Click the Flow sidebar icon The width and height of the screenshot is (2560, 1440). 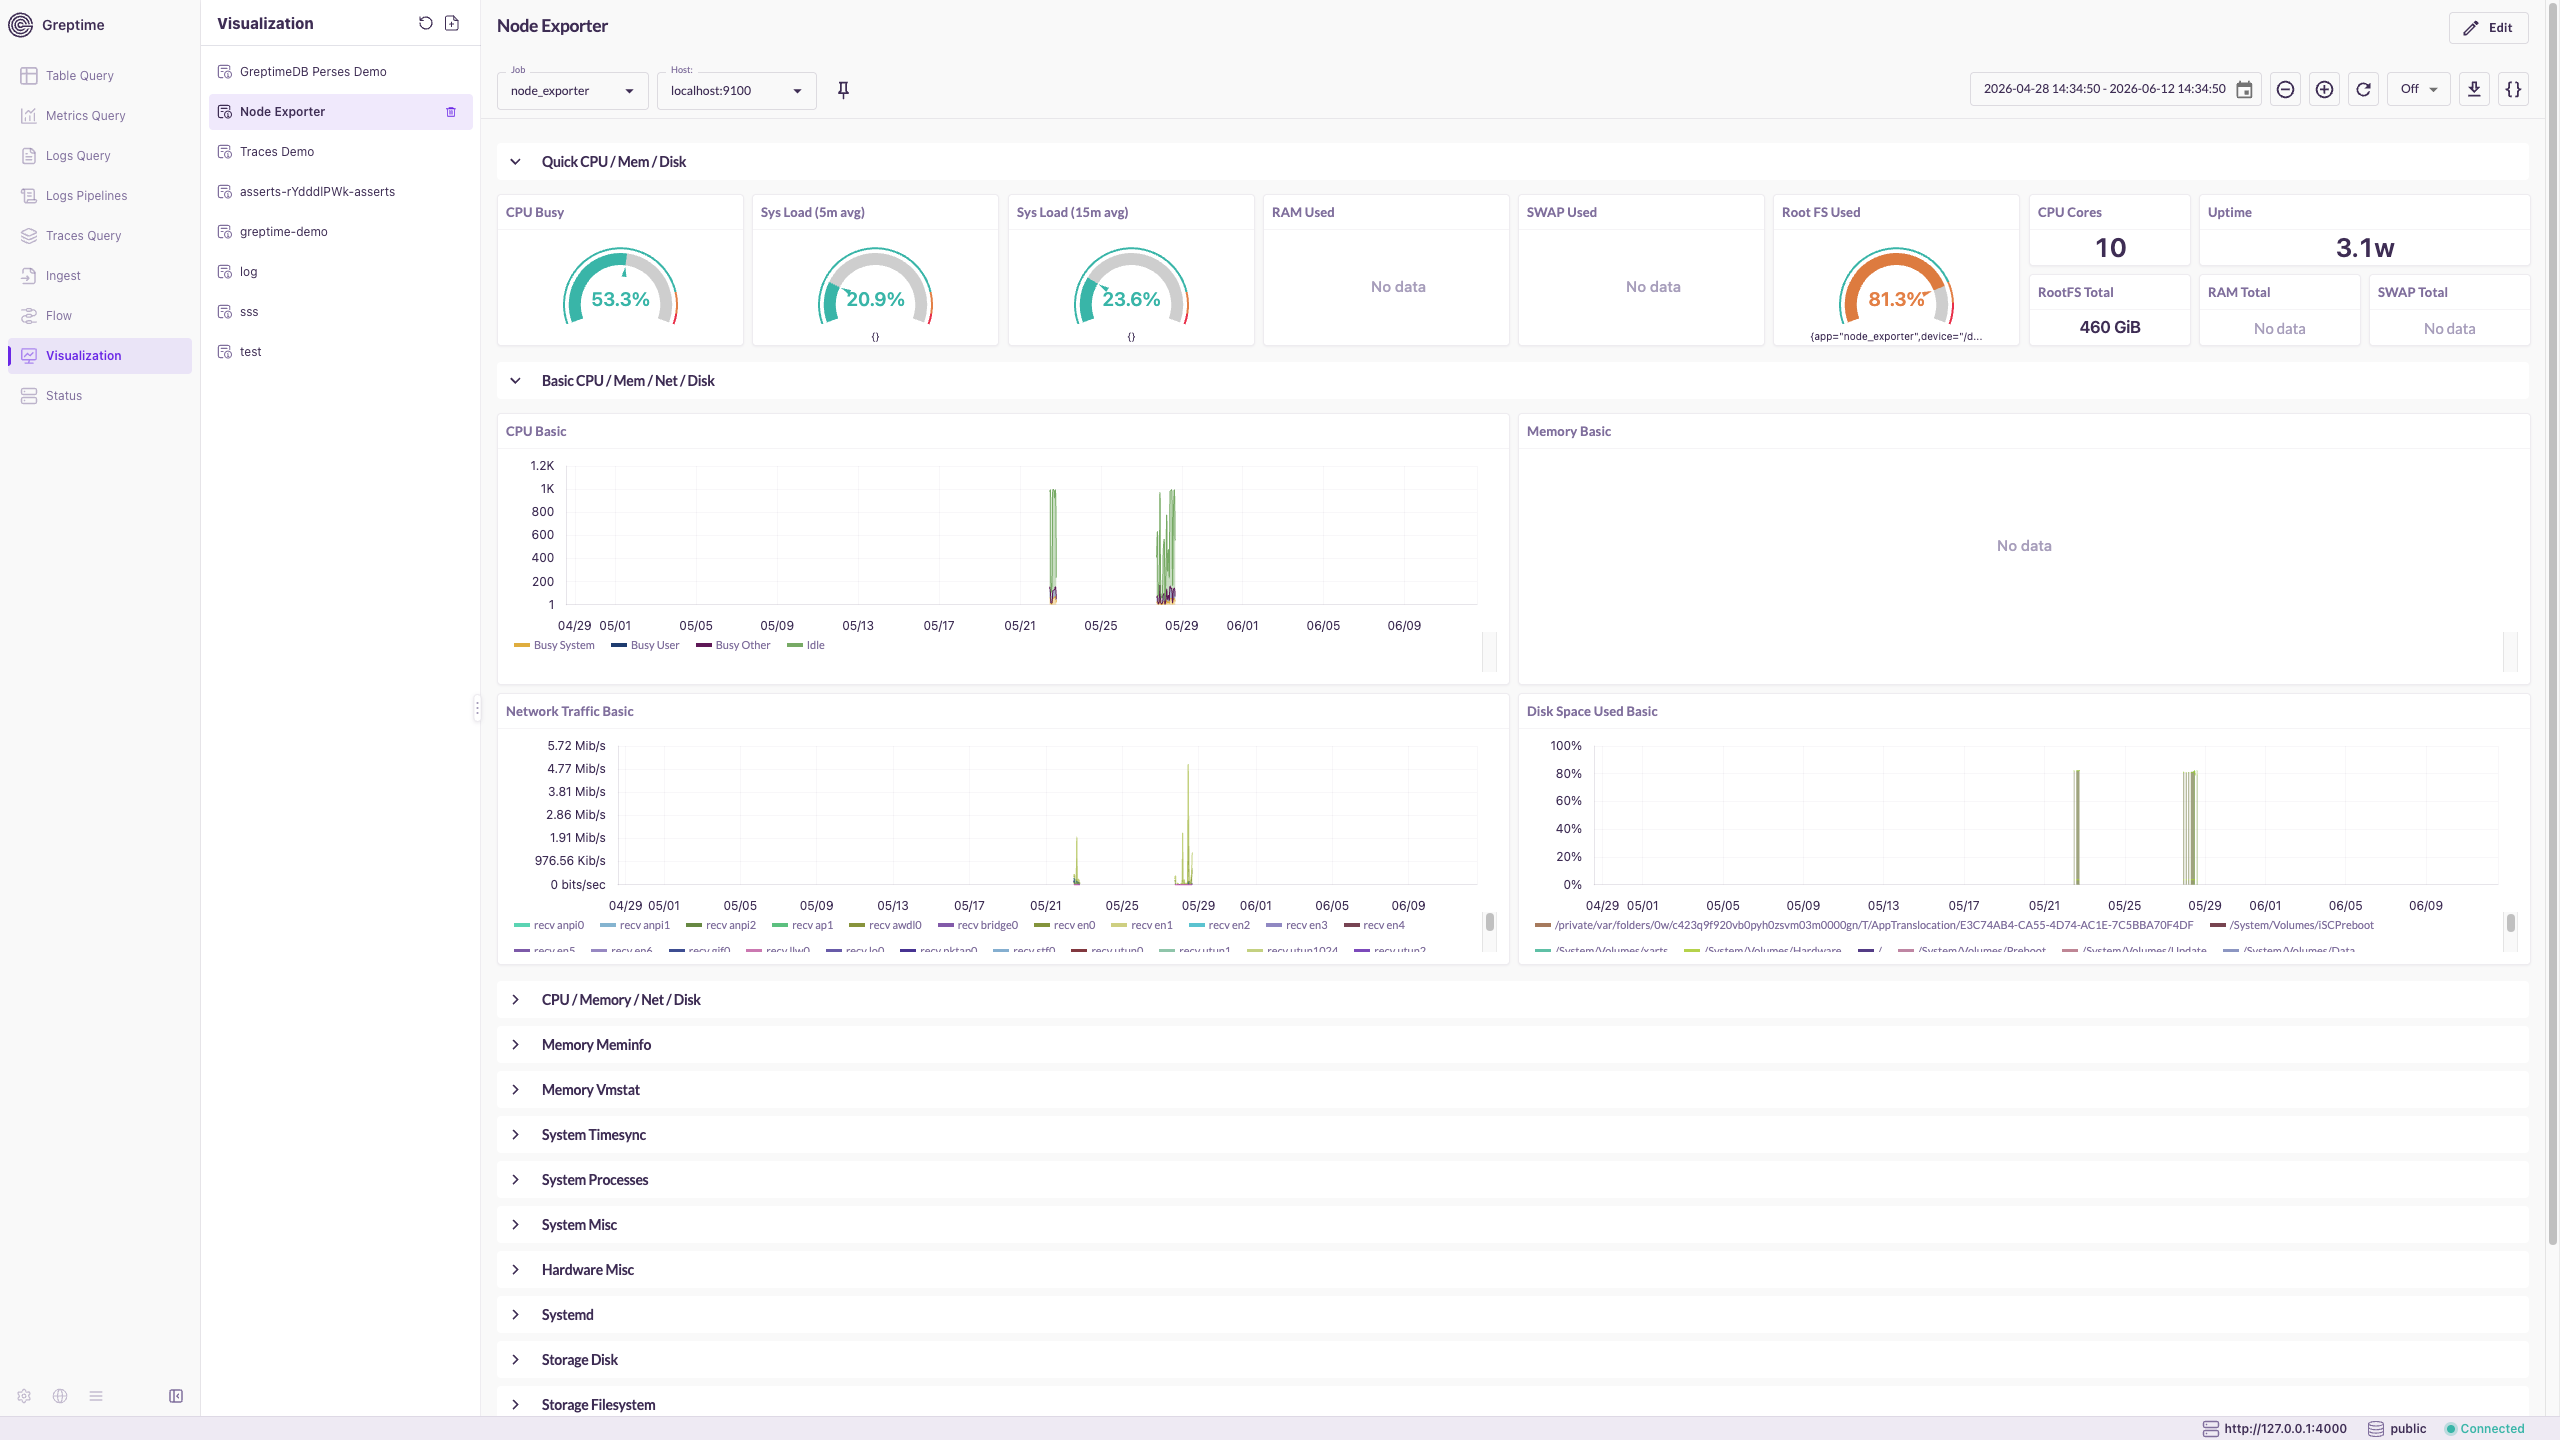pos(29,316)
